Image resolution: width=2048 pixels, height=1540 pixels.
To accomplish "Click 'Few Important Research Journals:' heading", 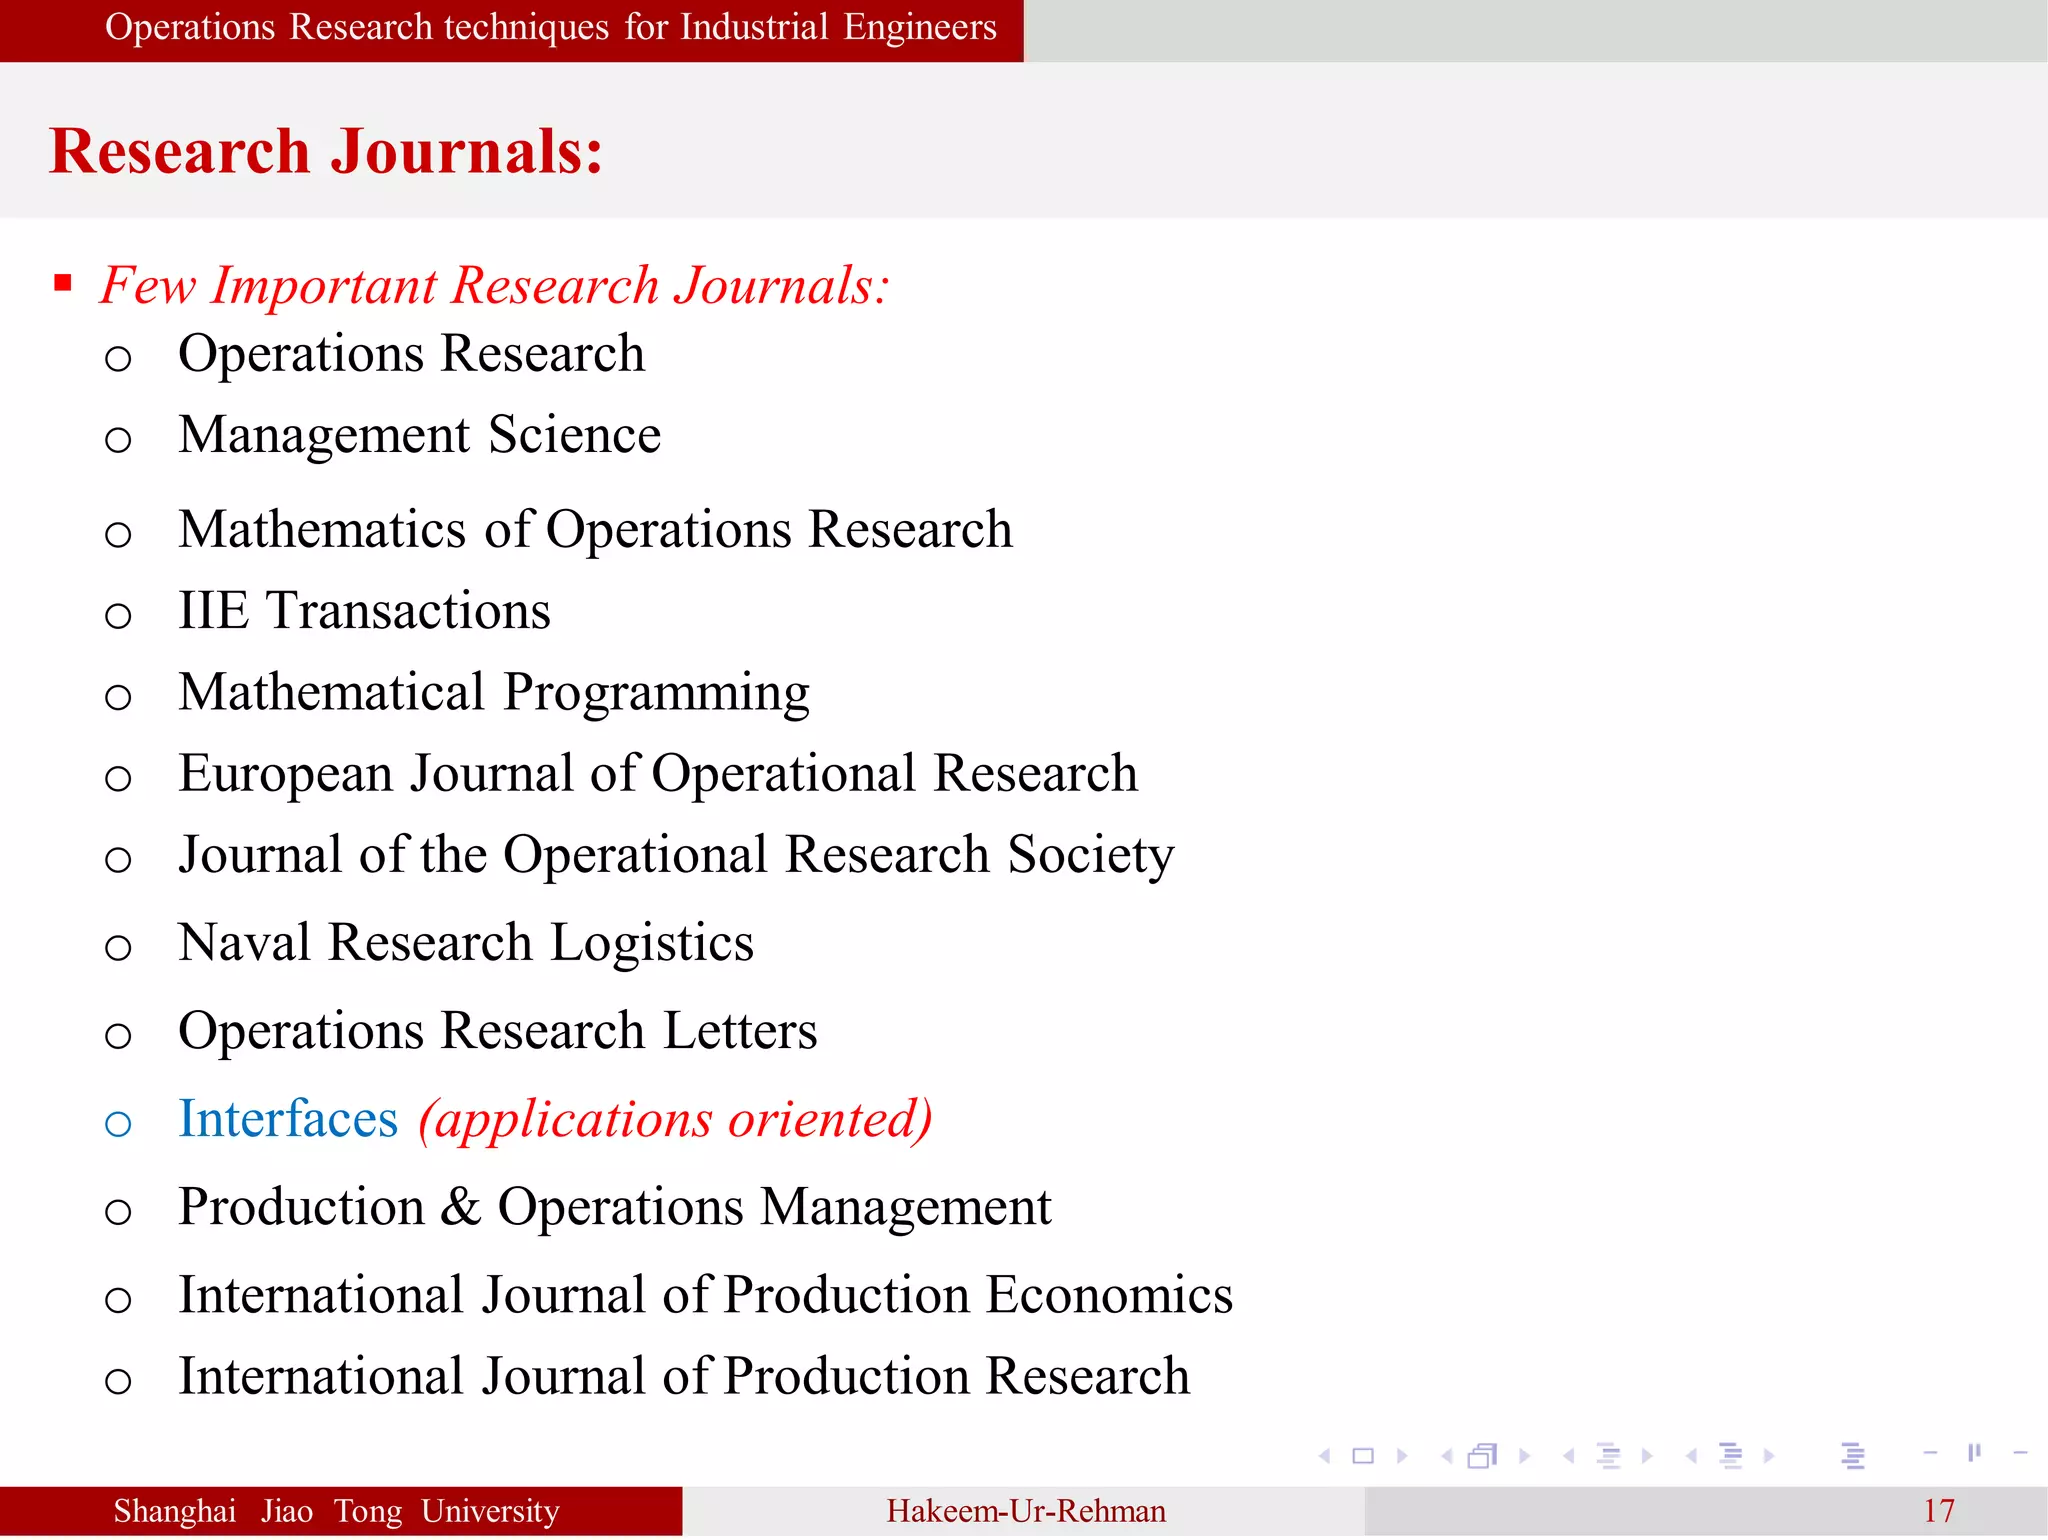I will tap(495, 286).
